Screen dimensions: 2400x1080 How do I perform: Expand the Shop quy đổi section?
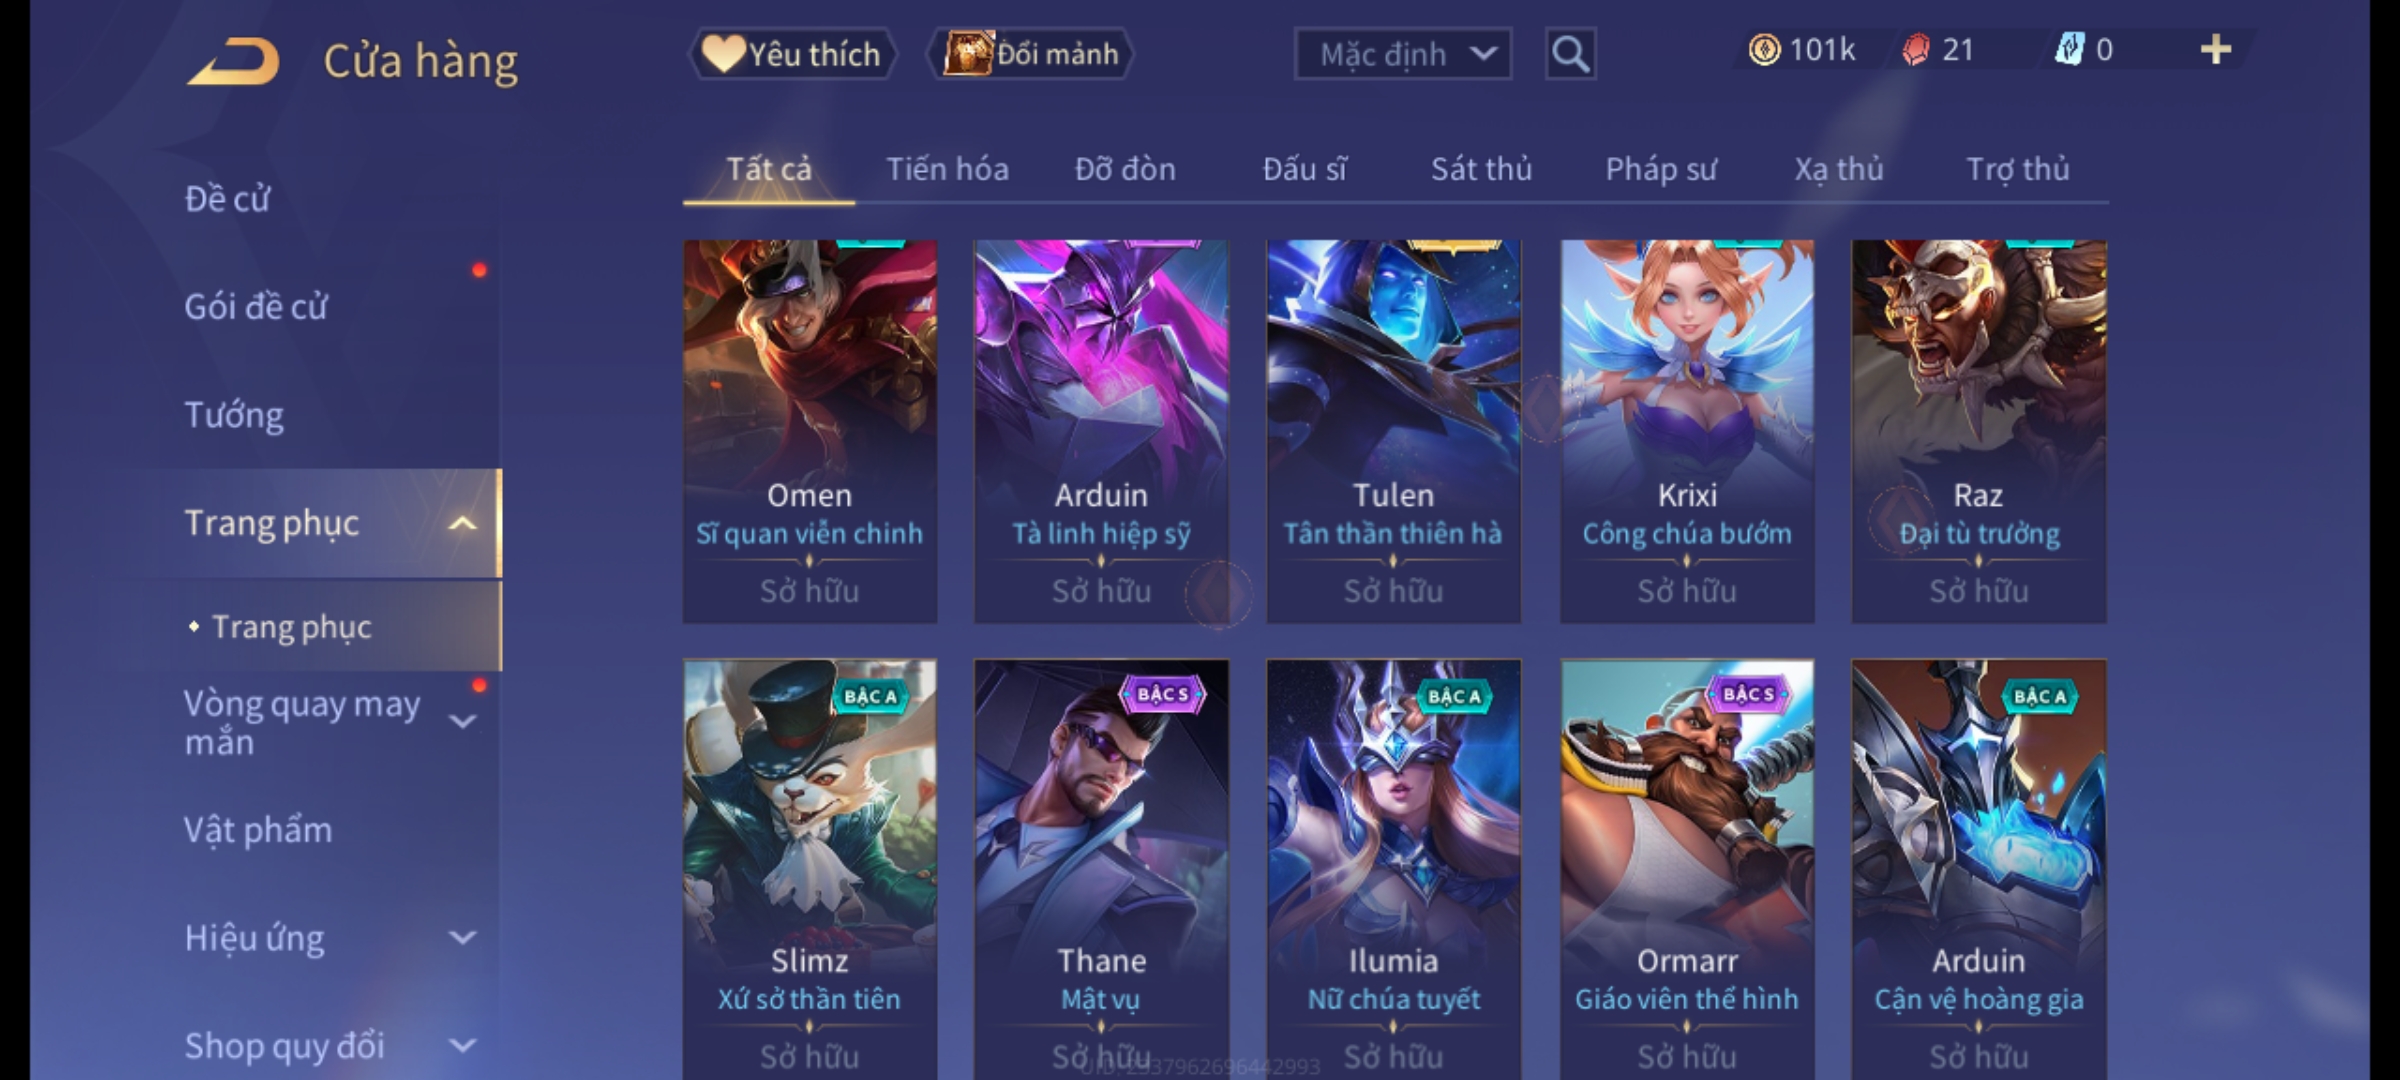pyautogui.click(x=462, y=1046)
